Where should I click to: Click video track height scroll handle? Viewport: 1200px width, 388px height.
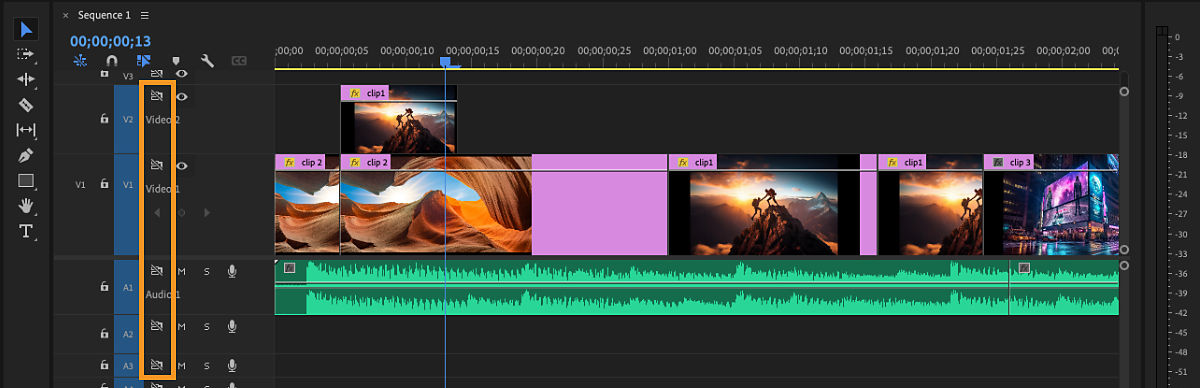coord(1124,91)
